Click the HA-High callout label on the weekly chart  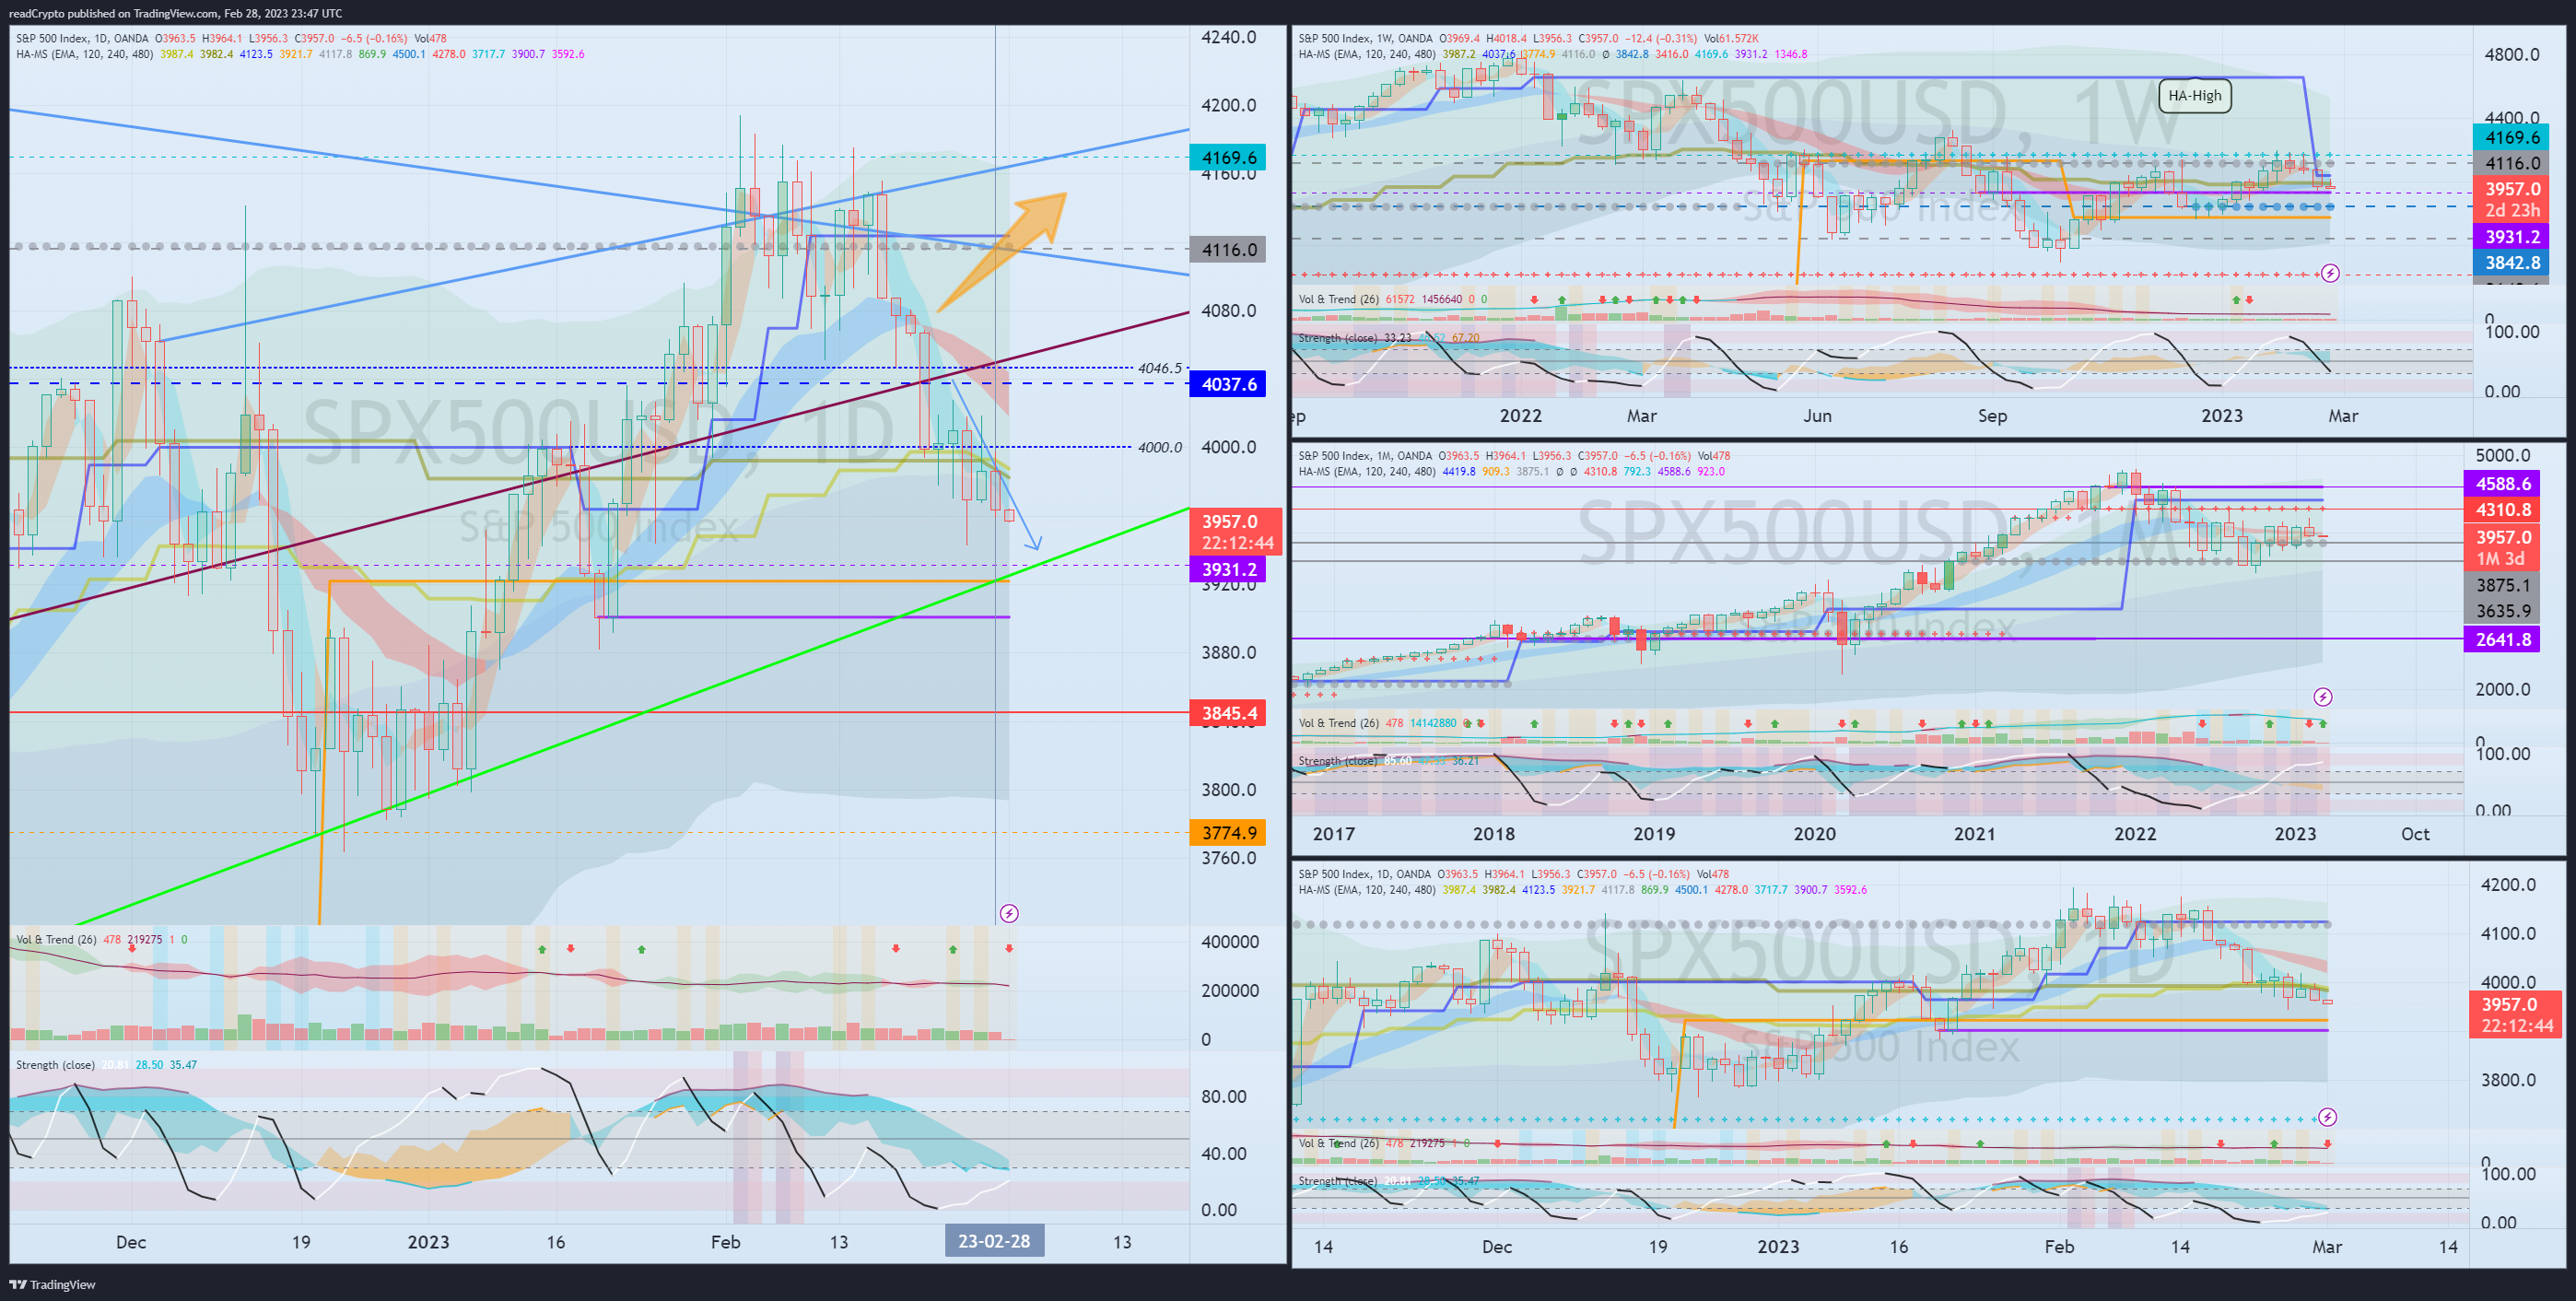2194,96
